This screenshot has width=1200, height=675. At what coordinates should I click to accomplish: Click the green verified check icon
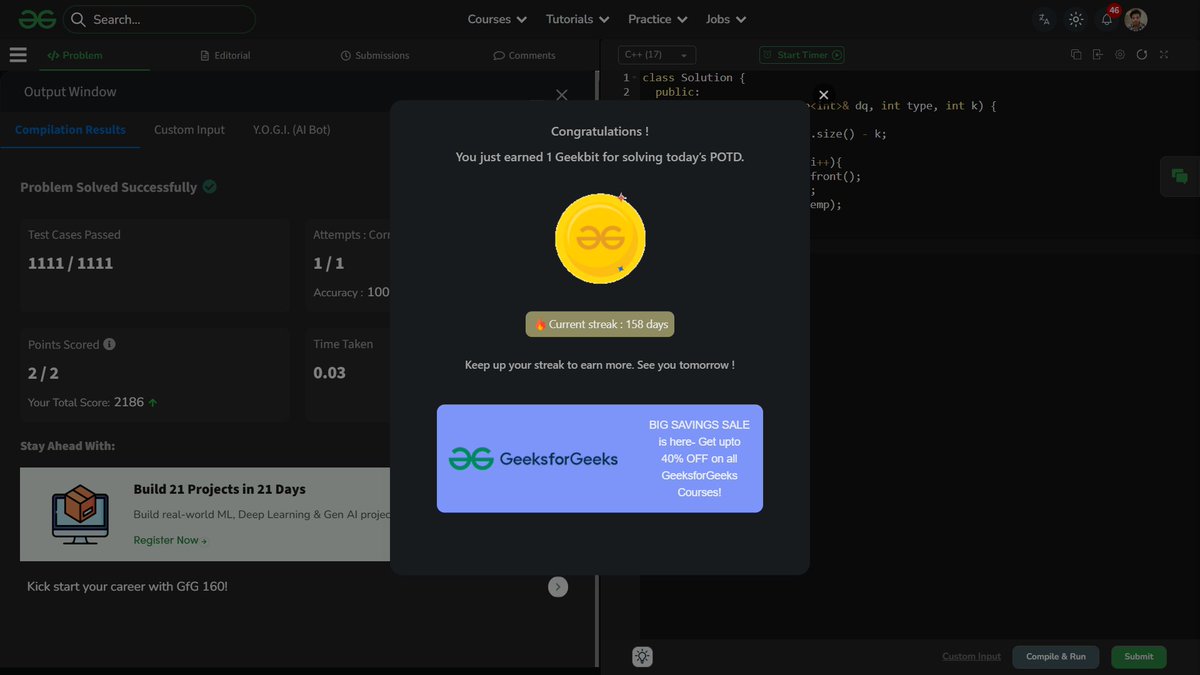pyautogui.click(x=210, y=187)
